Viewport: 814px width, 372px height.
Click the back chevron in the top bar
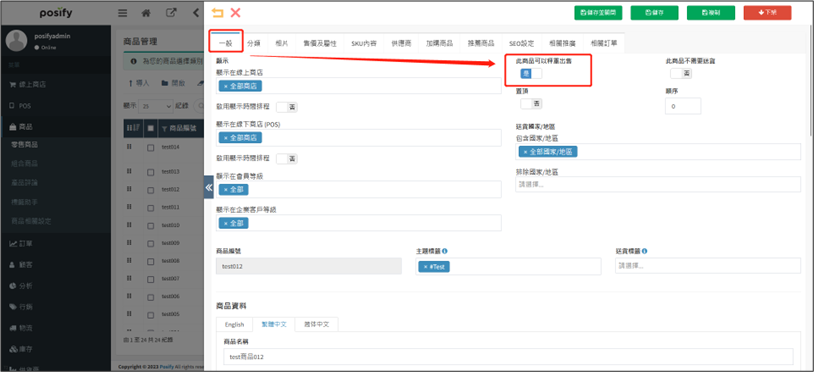coord(196,13)
